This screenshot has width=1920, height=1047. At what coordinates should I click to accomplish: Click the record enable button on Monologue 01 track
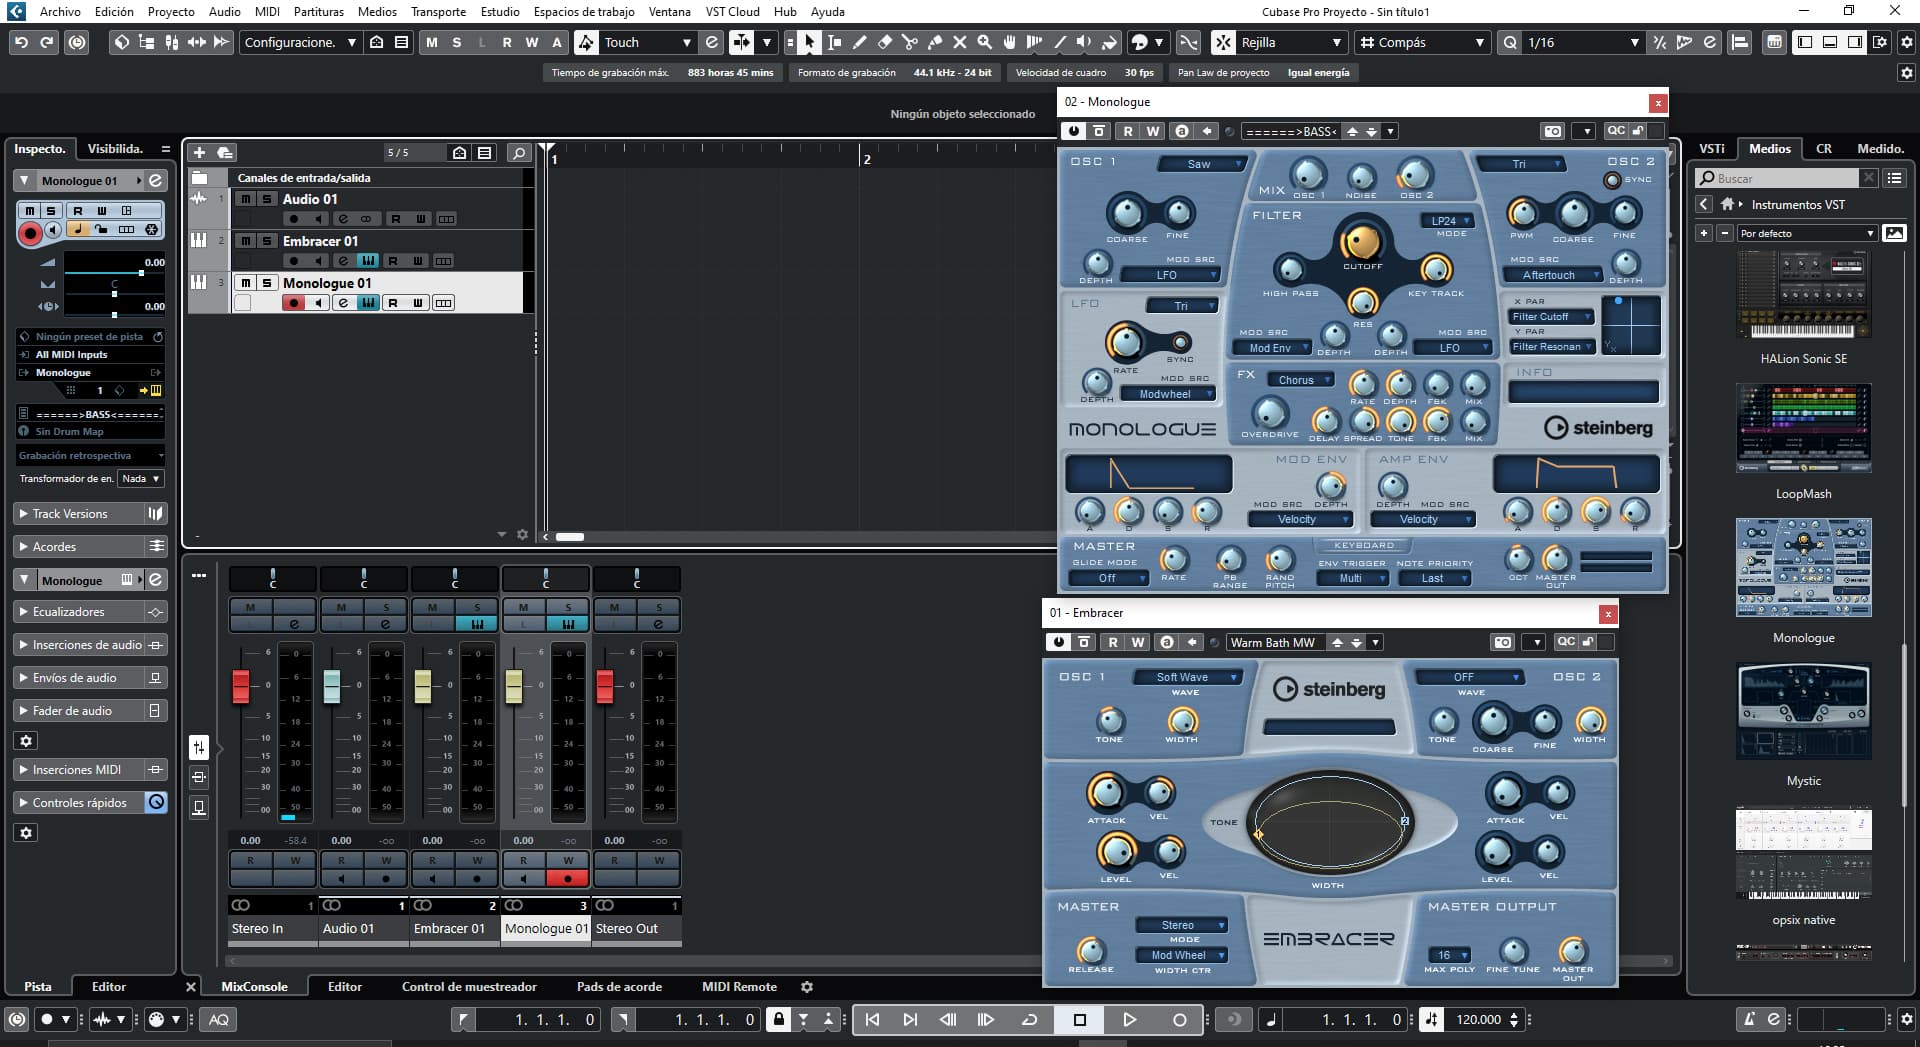pos(293,303)
